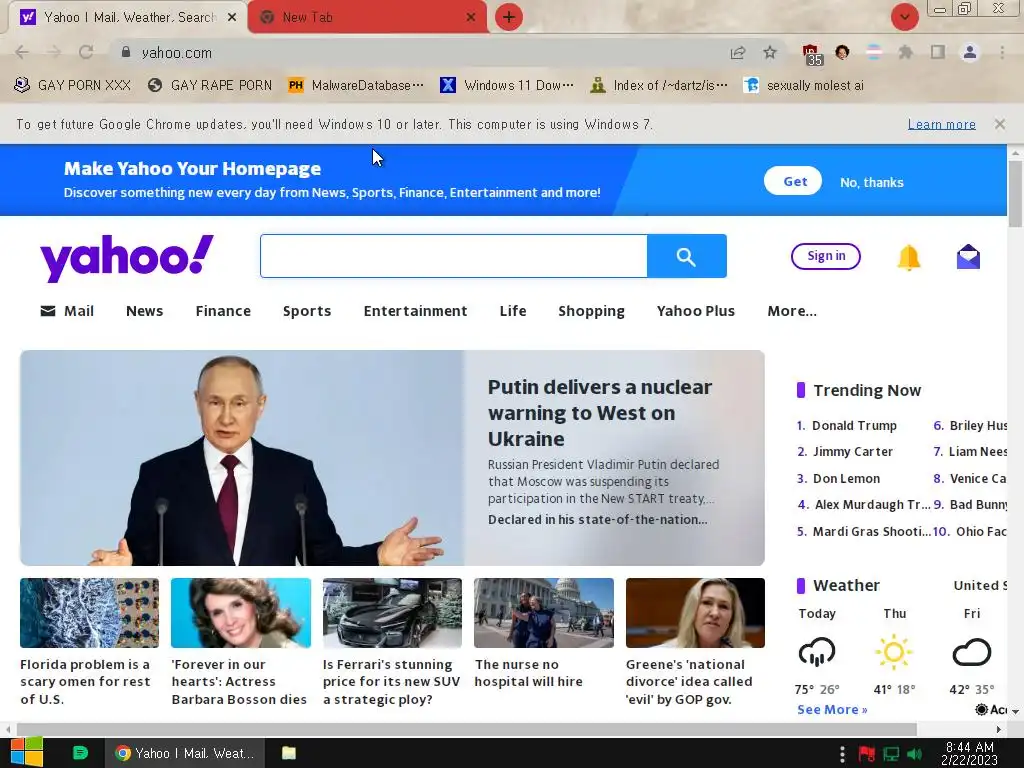
Task: Reload the page with the refresh icon
Action: 86,53
